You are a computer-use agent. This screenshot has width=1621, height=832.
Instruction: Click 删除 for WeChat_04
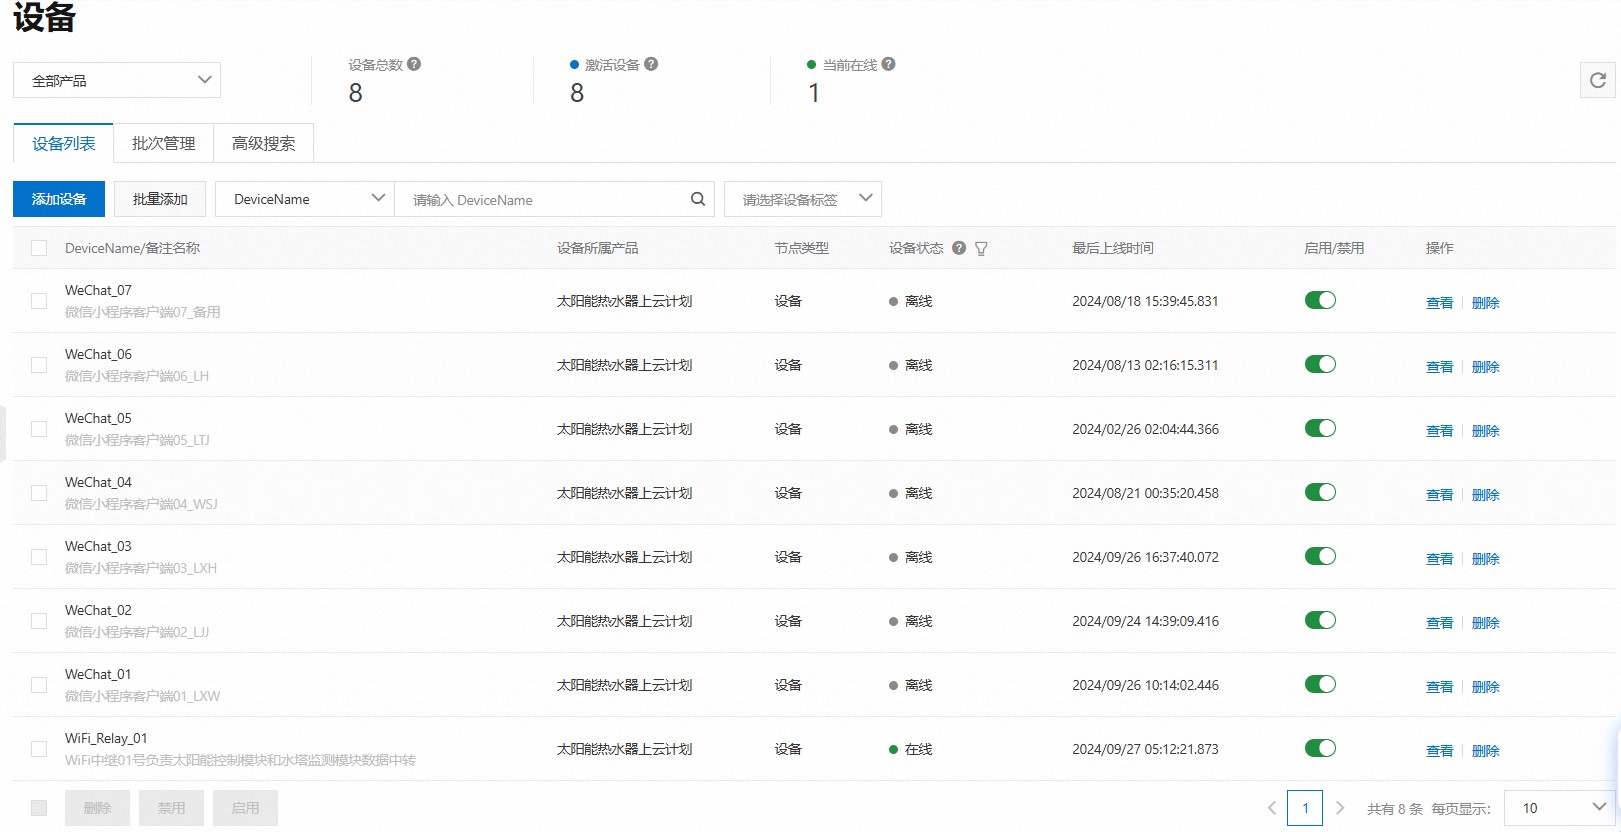tap(1485, 494)
